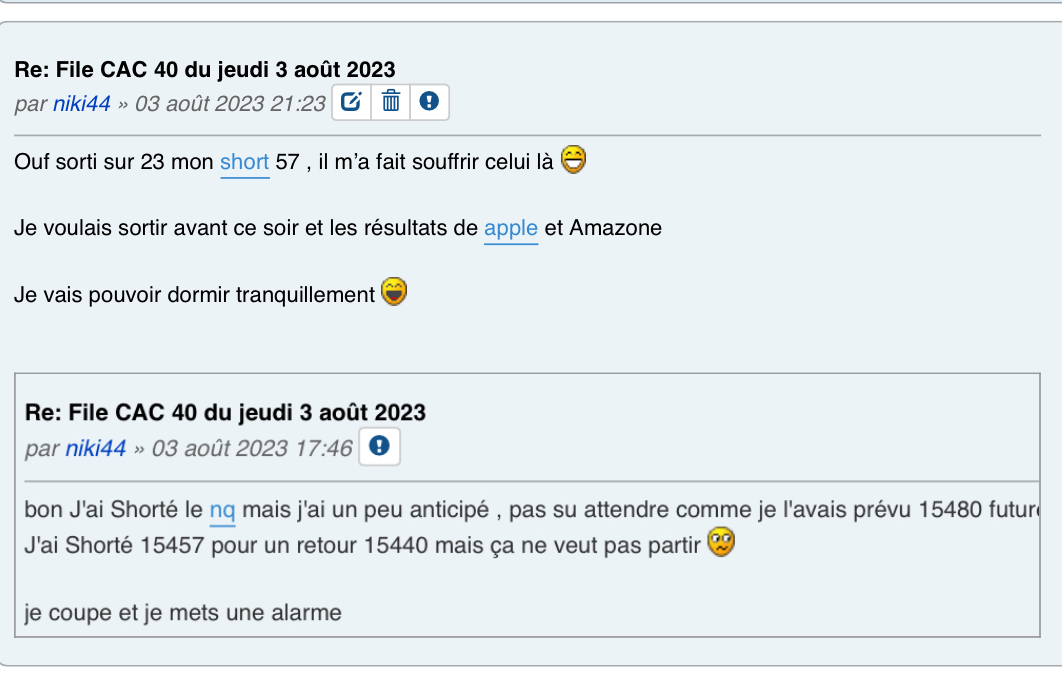The image size is (1062, 676).
Task: Open the "apple" link
Action: [511, 228]
